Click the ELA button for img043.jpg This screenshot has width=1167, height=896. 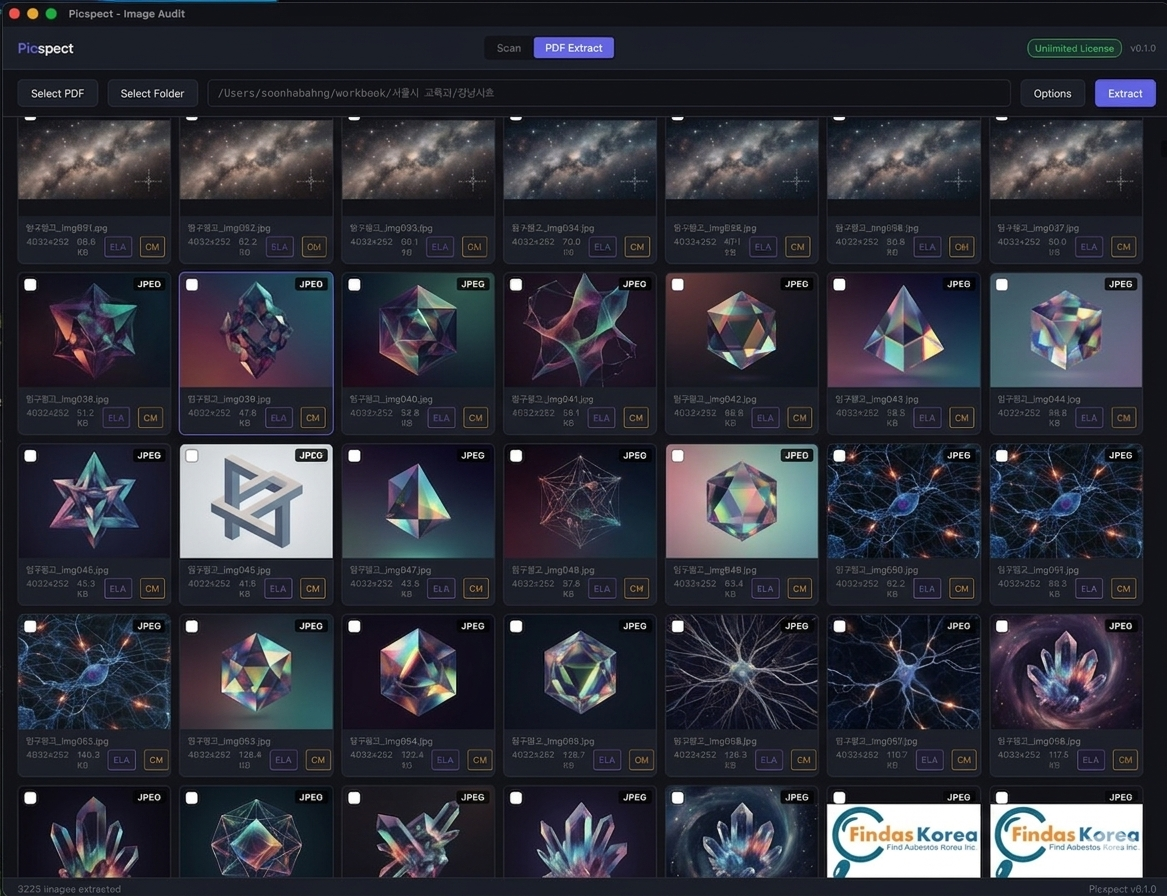pos(927,418)
